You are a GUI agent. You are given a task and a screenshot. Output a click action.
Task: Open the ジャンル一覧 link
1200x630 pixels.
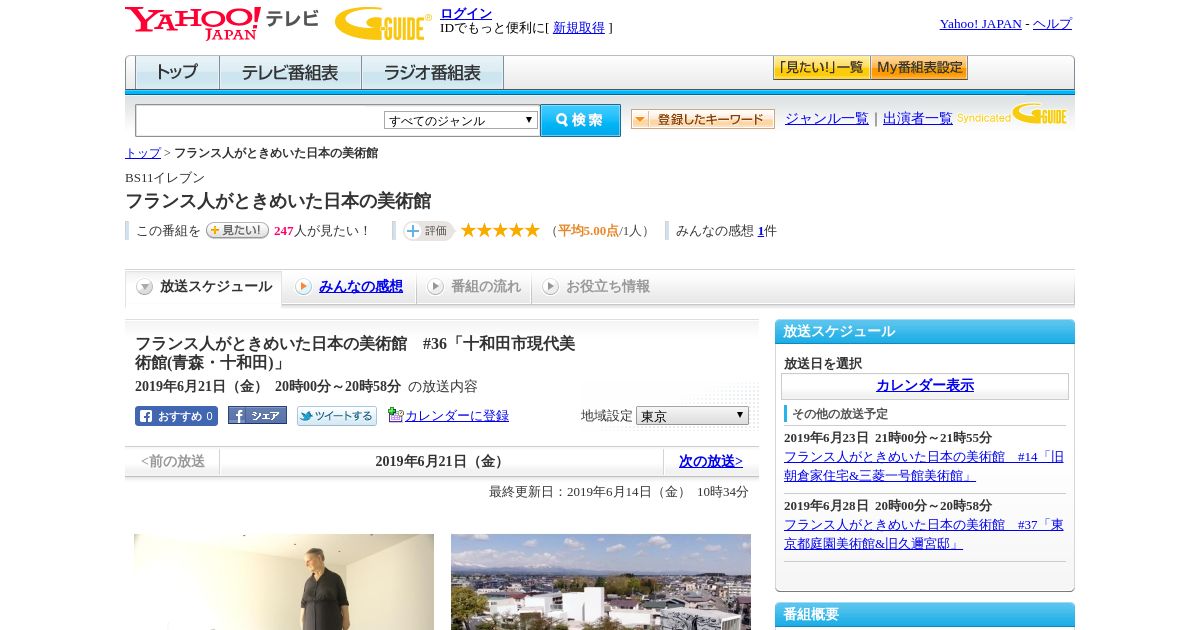pos(827,119)
